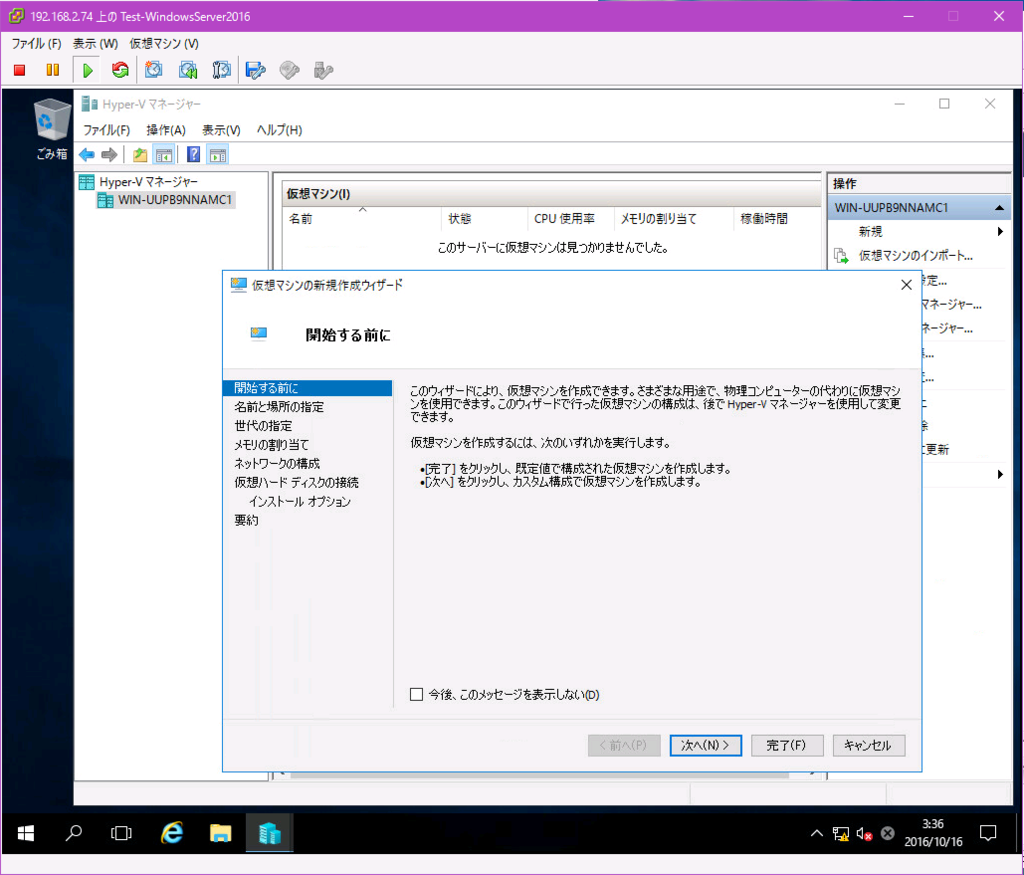Toggle the console tree visibility icon
Image resolution: width=1024 pixels, height=875 pixels.
(164, 154)
